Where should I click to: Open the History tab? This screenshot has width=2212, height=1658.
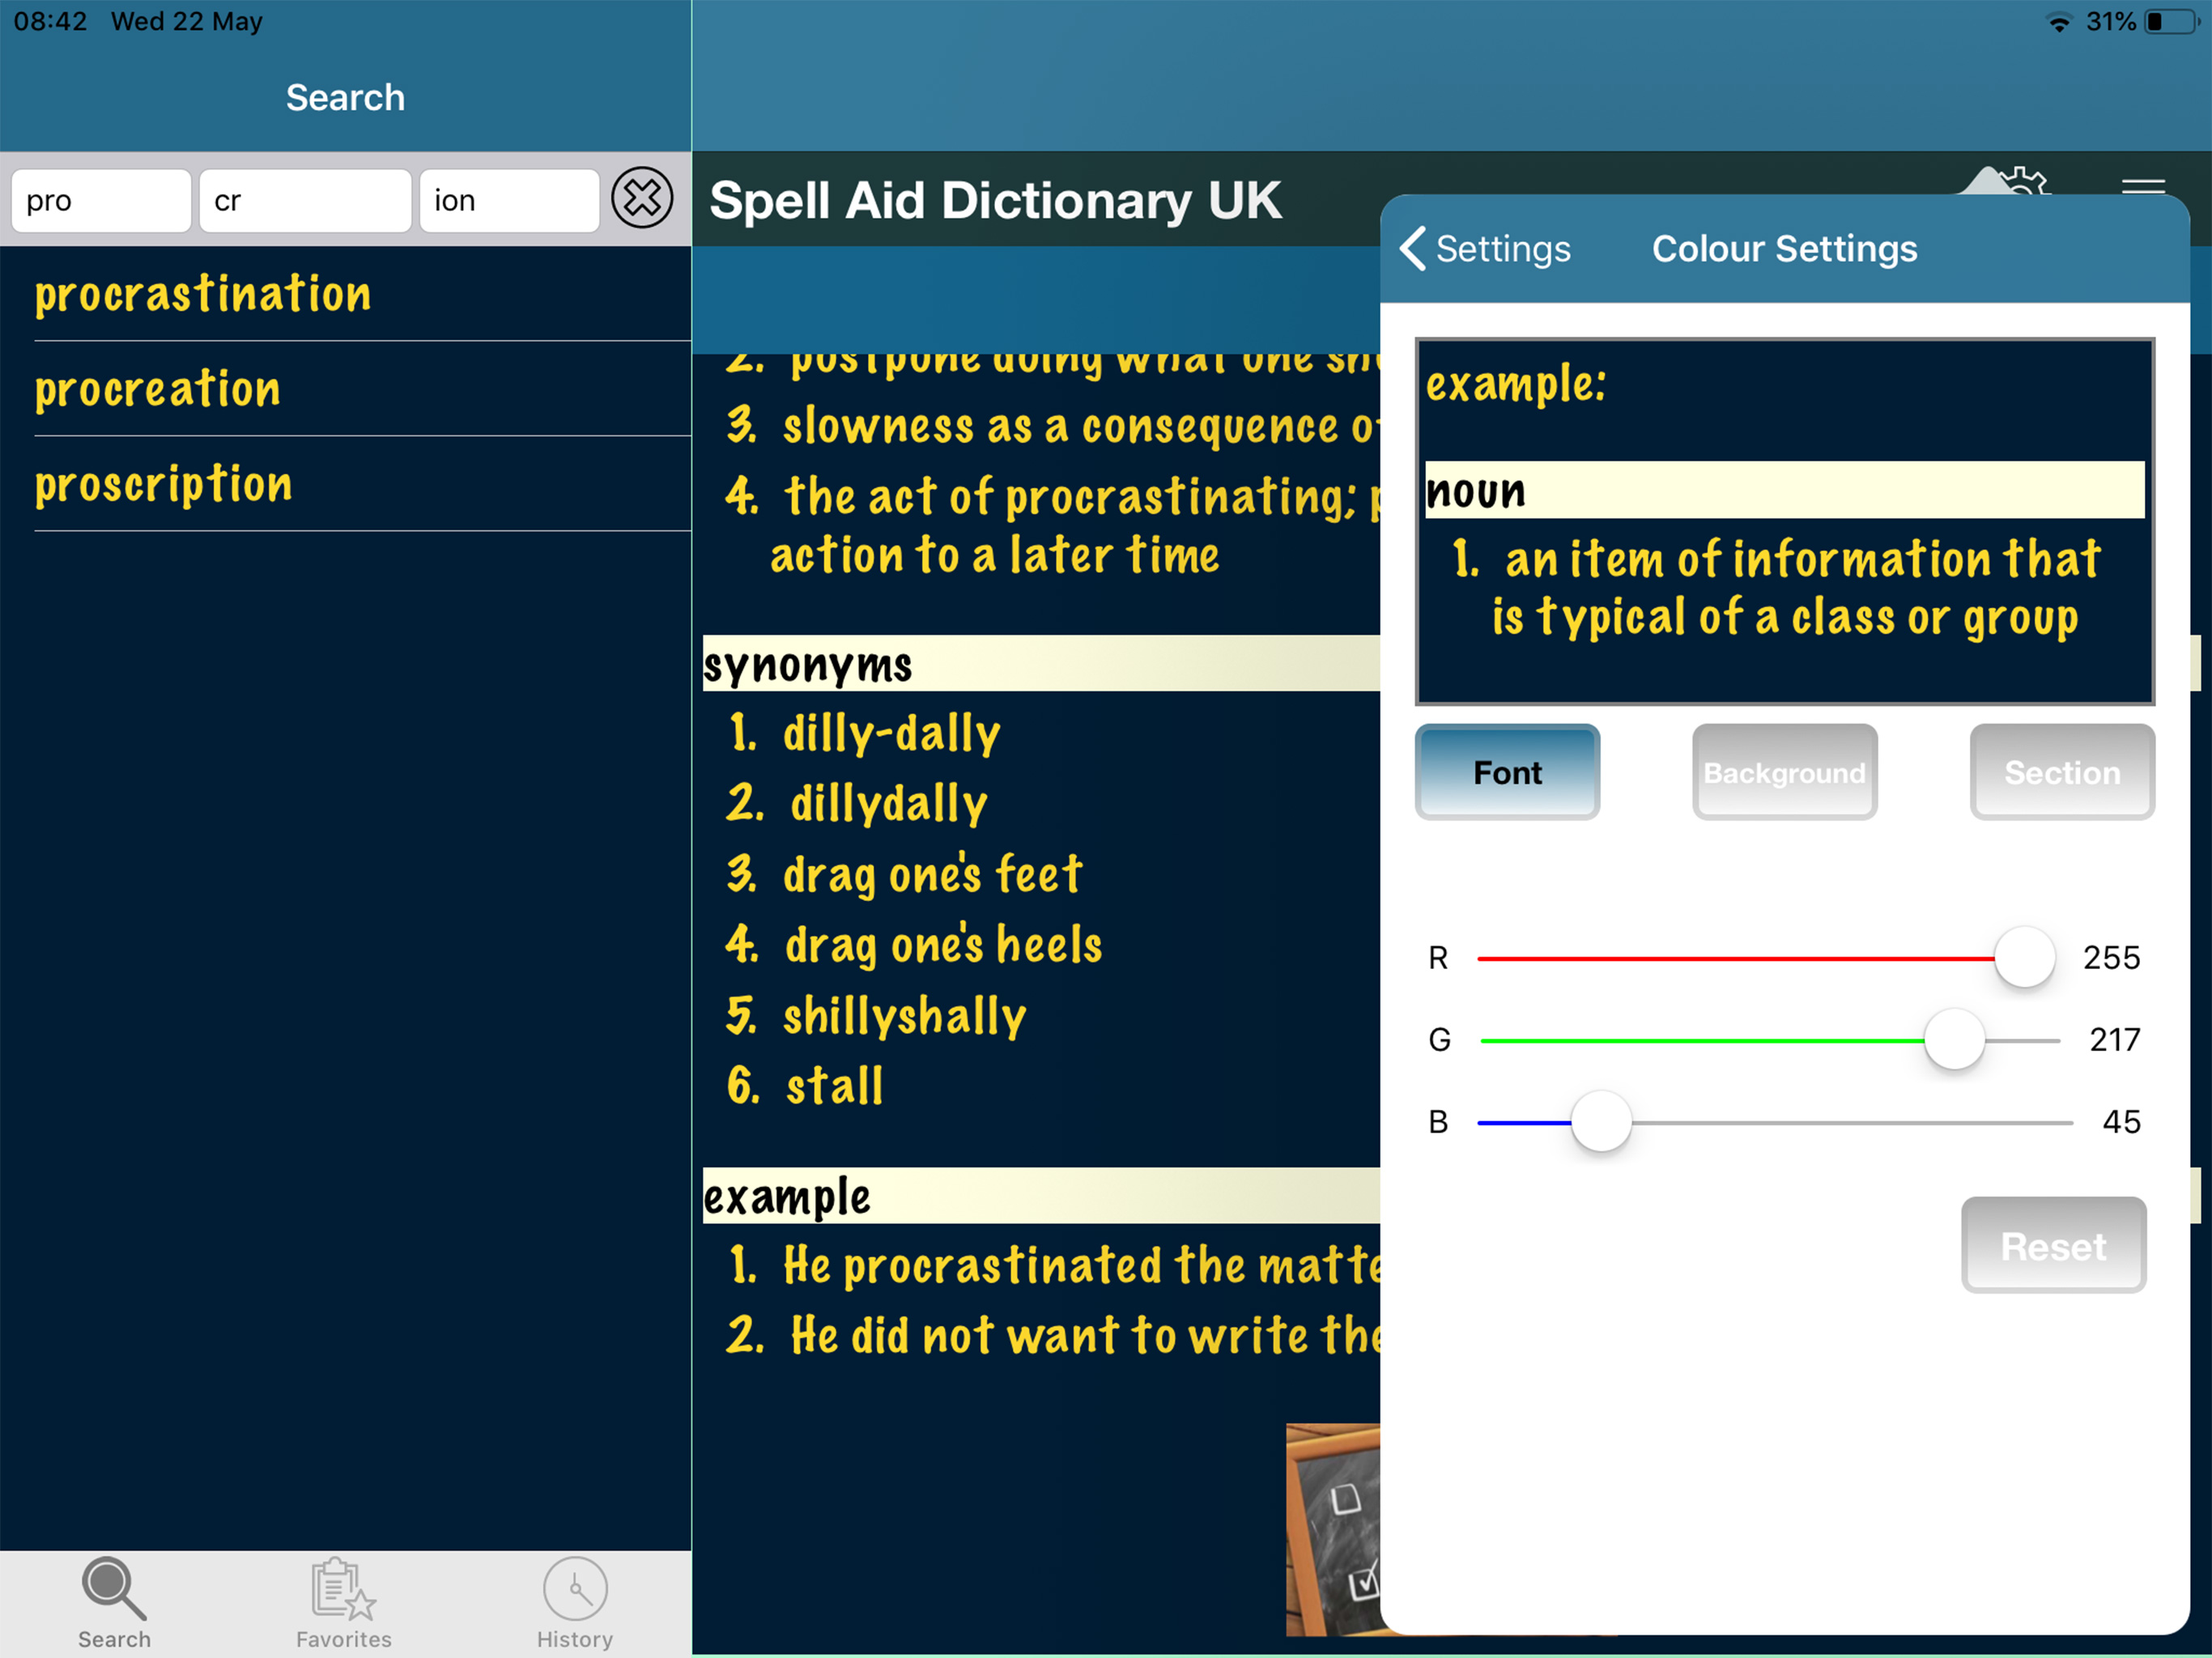coord(575,1603)
